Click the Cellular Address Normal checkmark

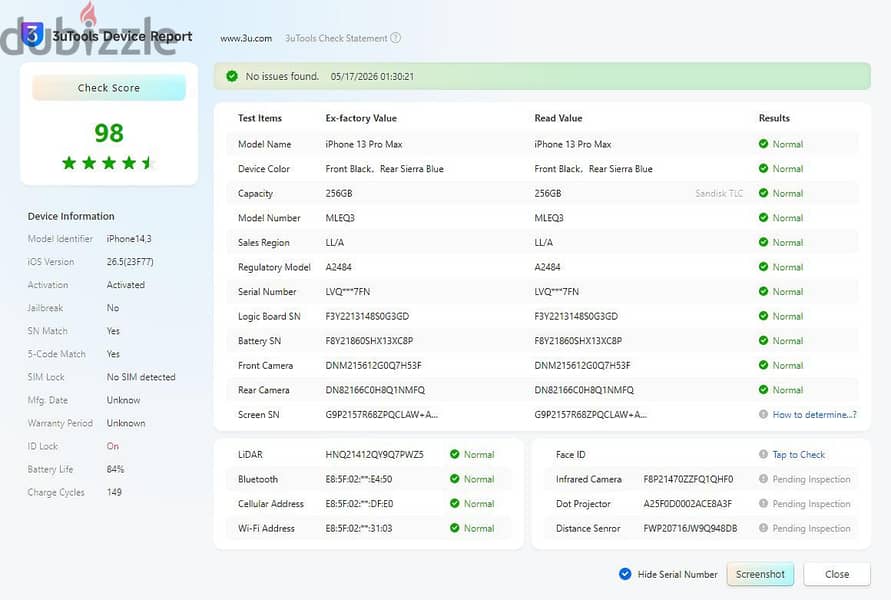(455, 503)
